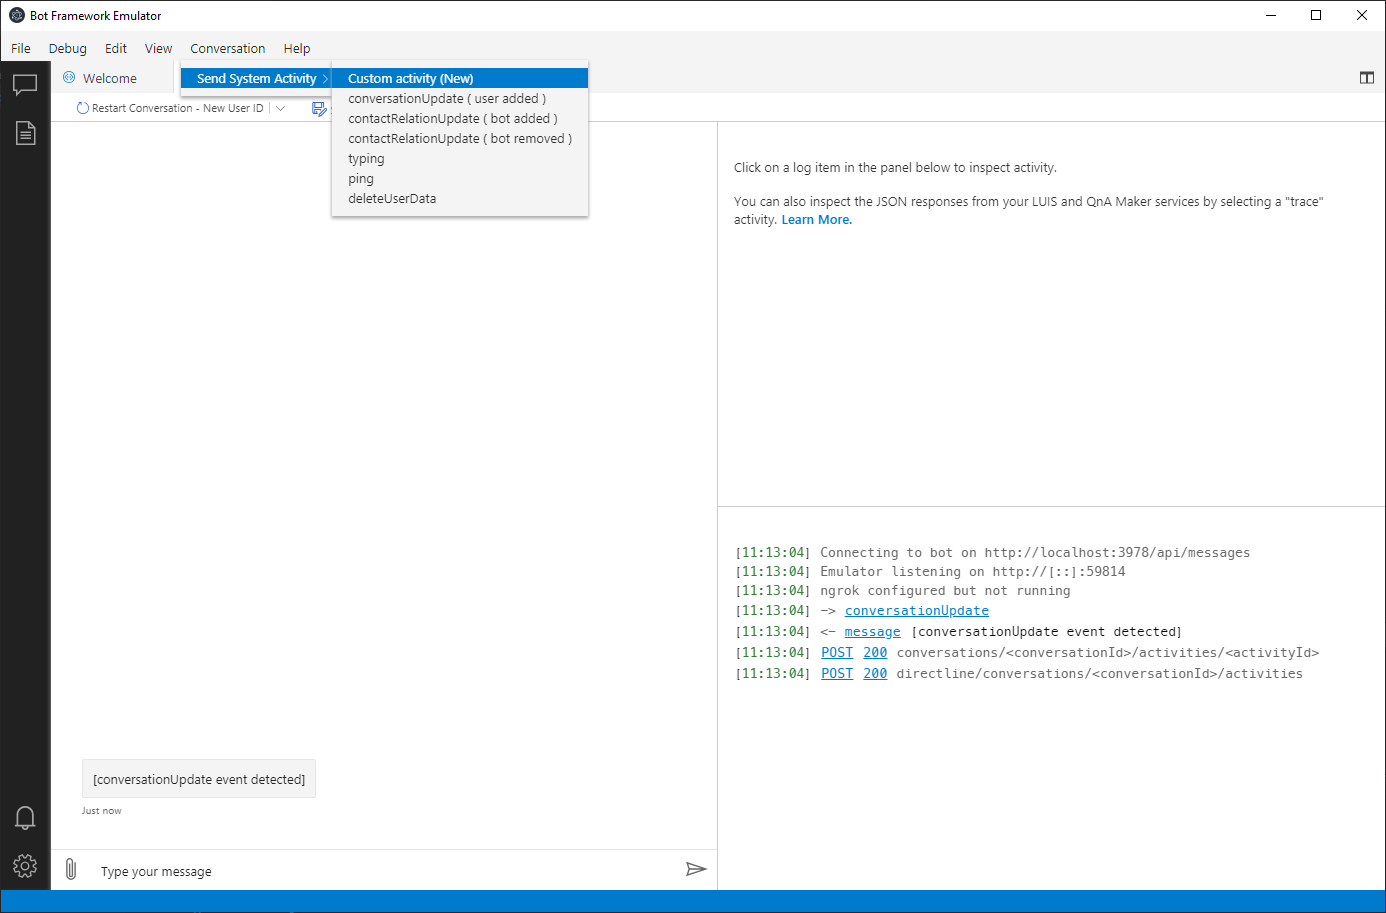The height and width of the screenshot is (913, 1386).
Task: Focus the Type your message input
Action: click(385, 871)
